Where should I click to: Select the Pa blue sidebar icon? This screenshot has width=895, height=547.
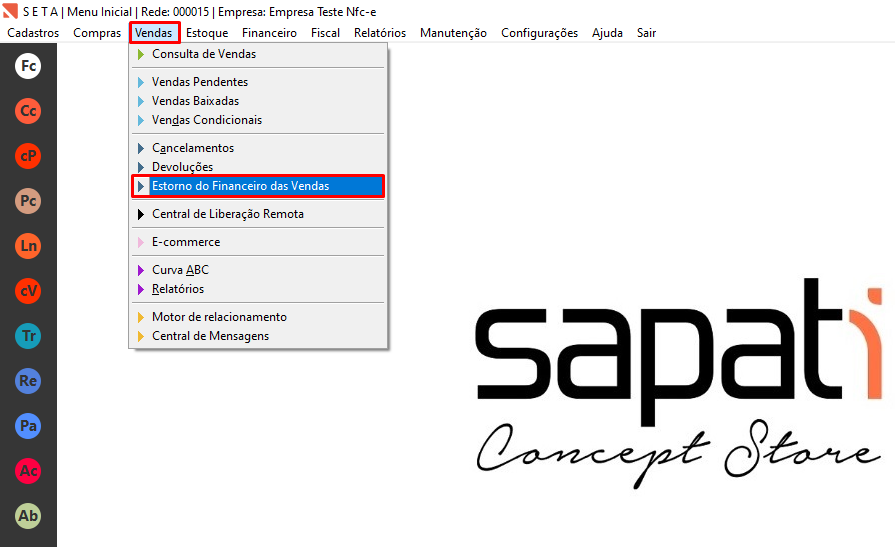[28, 426]
